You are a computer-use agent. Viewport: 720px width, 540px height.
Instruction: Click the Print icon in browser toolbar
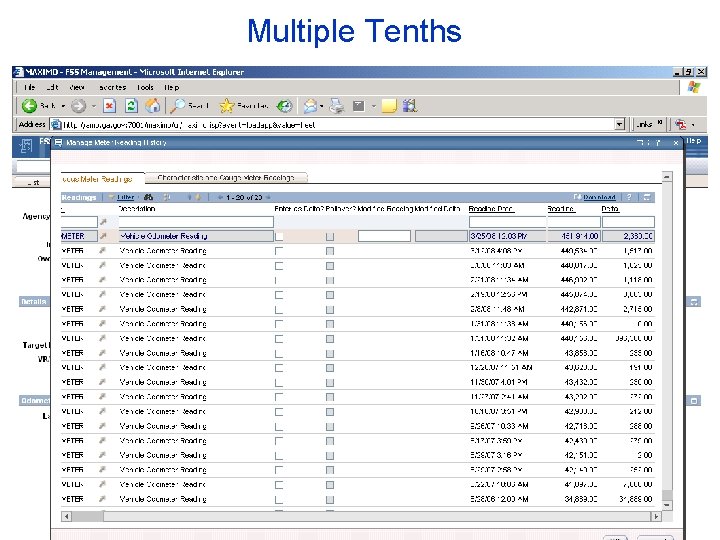[337, 106]
